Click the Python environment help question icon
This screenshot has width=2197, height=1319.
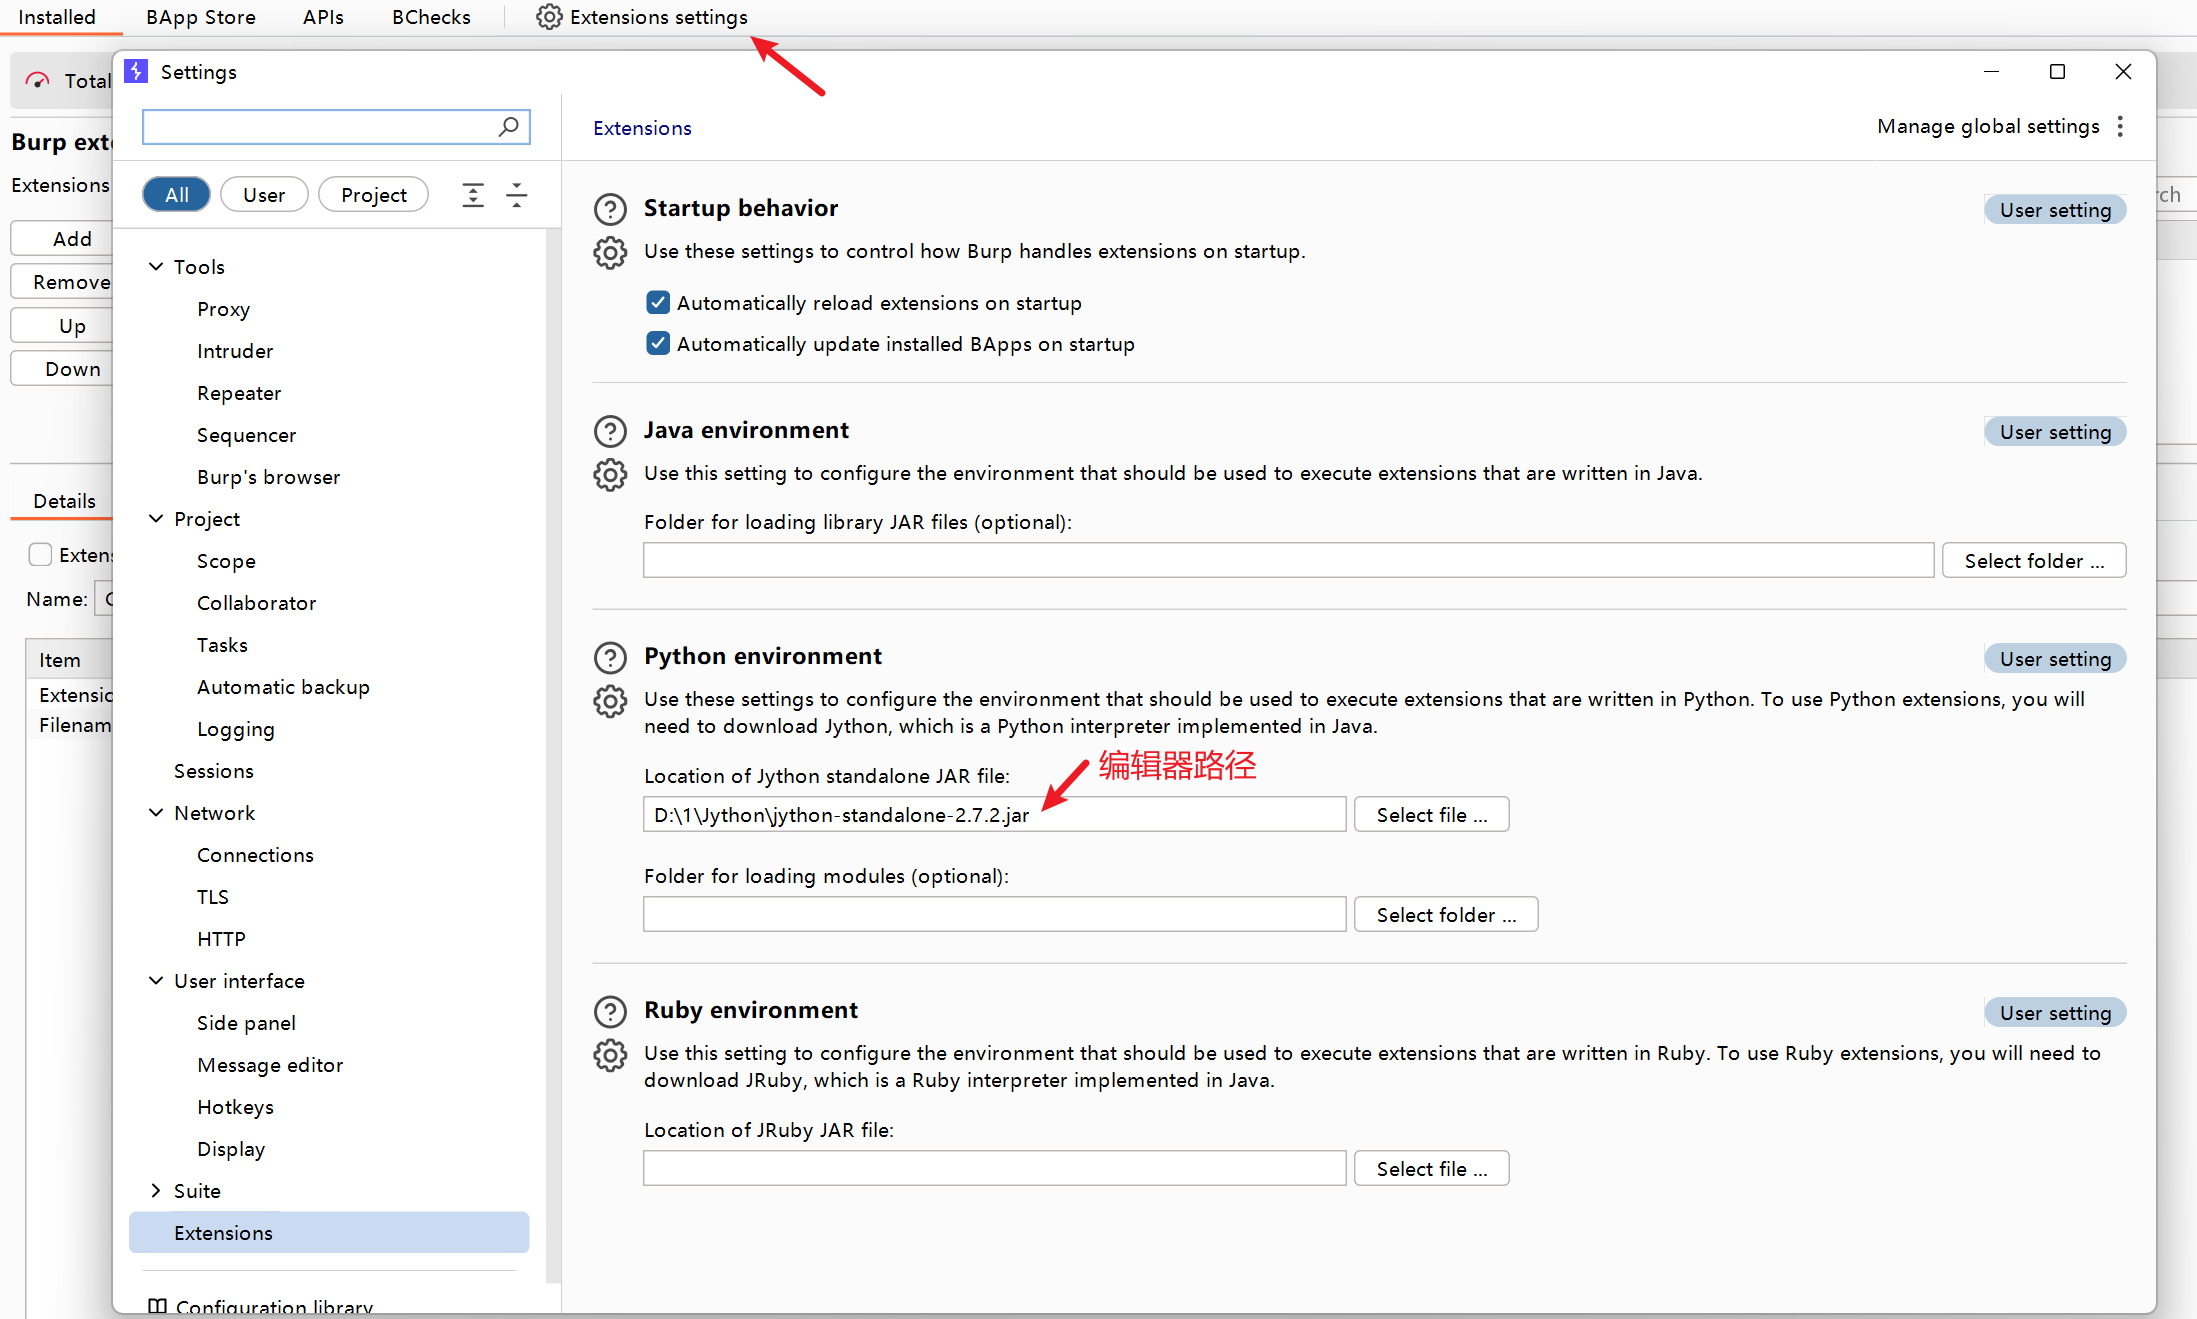point(610,657)
